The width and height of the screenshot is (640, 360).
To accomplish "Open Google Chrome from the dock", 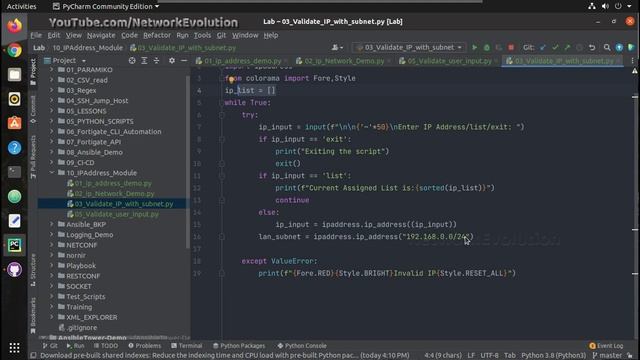I will (x=14, y=50).
